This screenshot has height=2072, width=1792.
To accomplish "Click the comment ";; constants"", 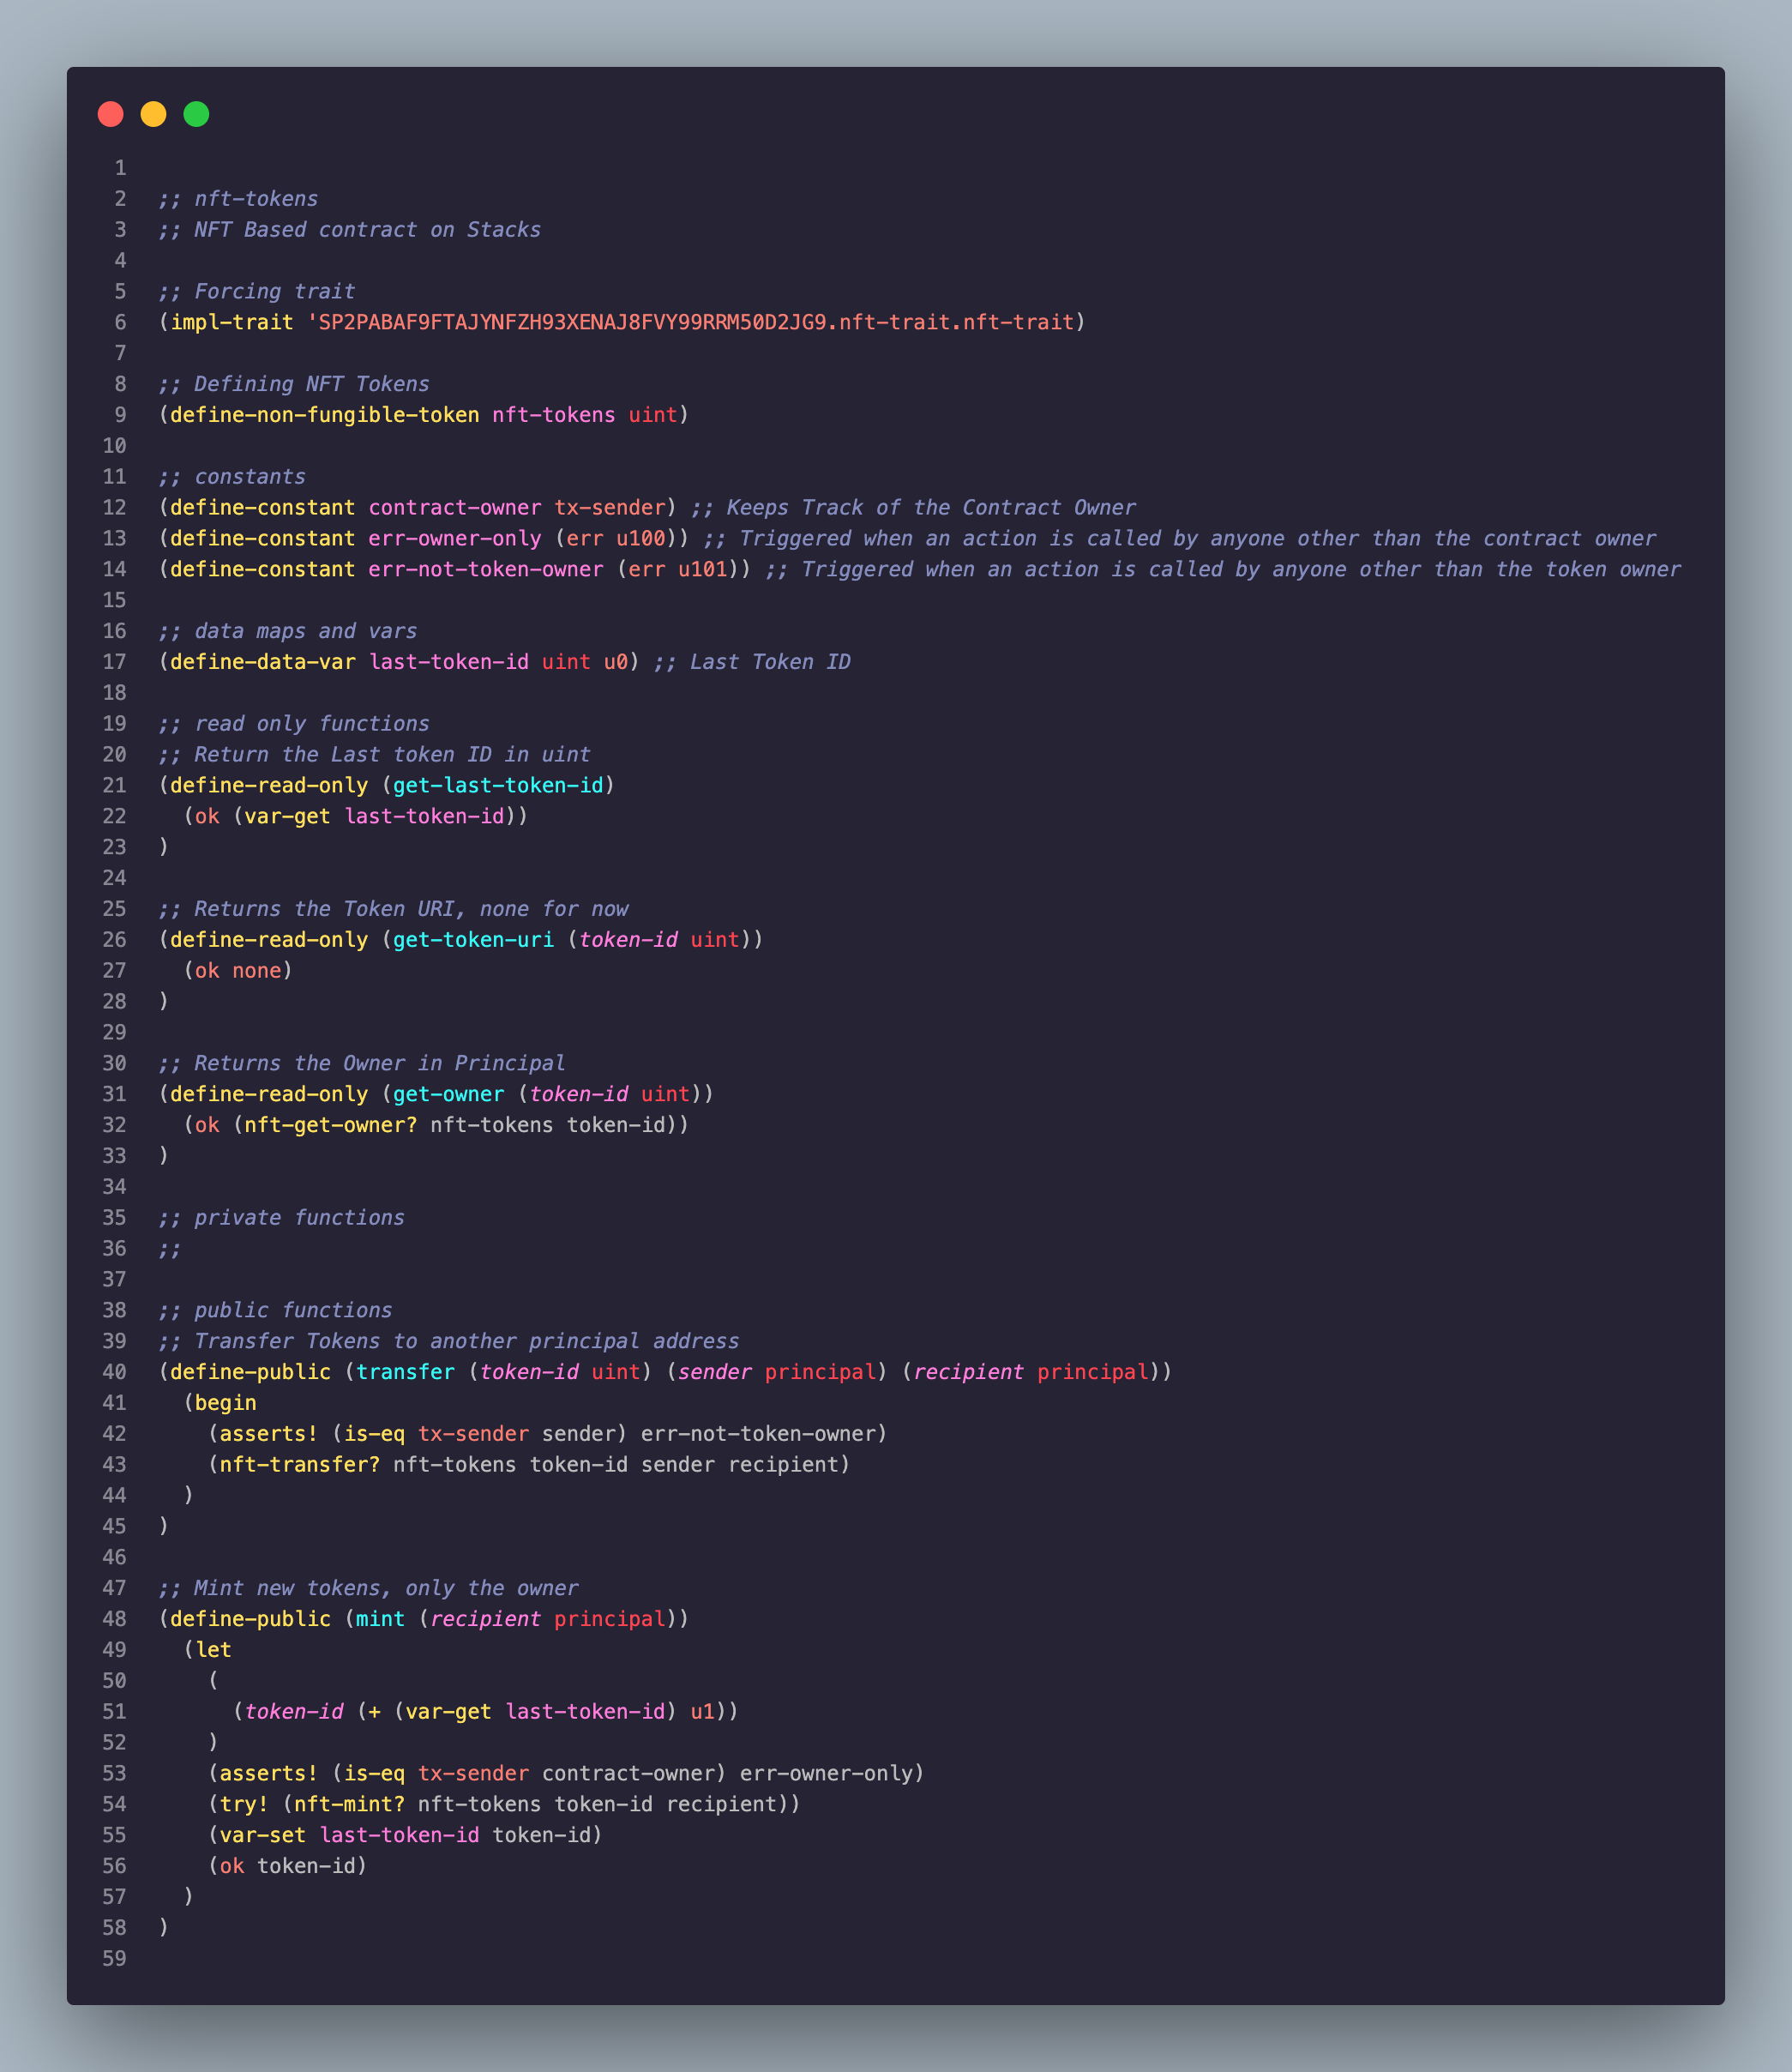I will (232, 477).
